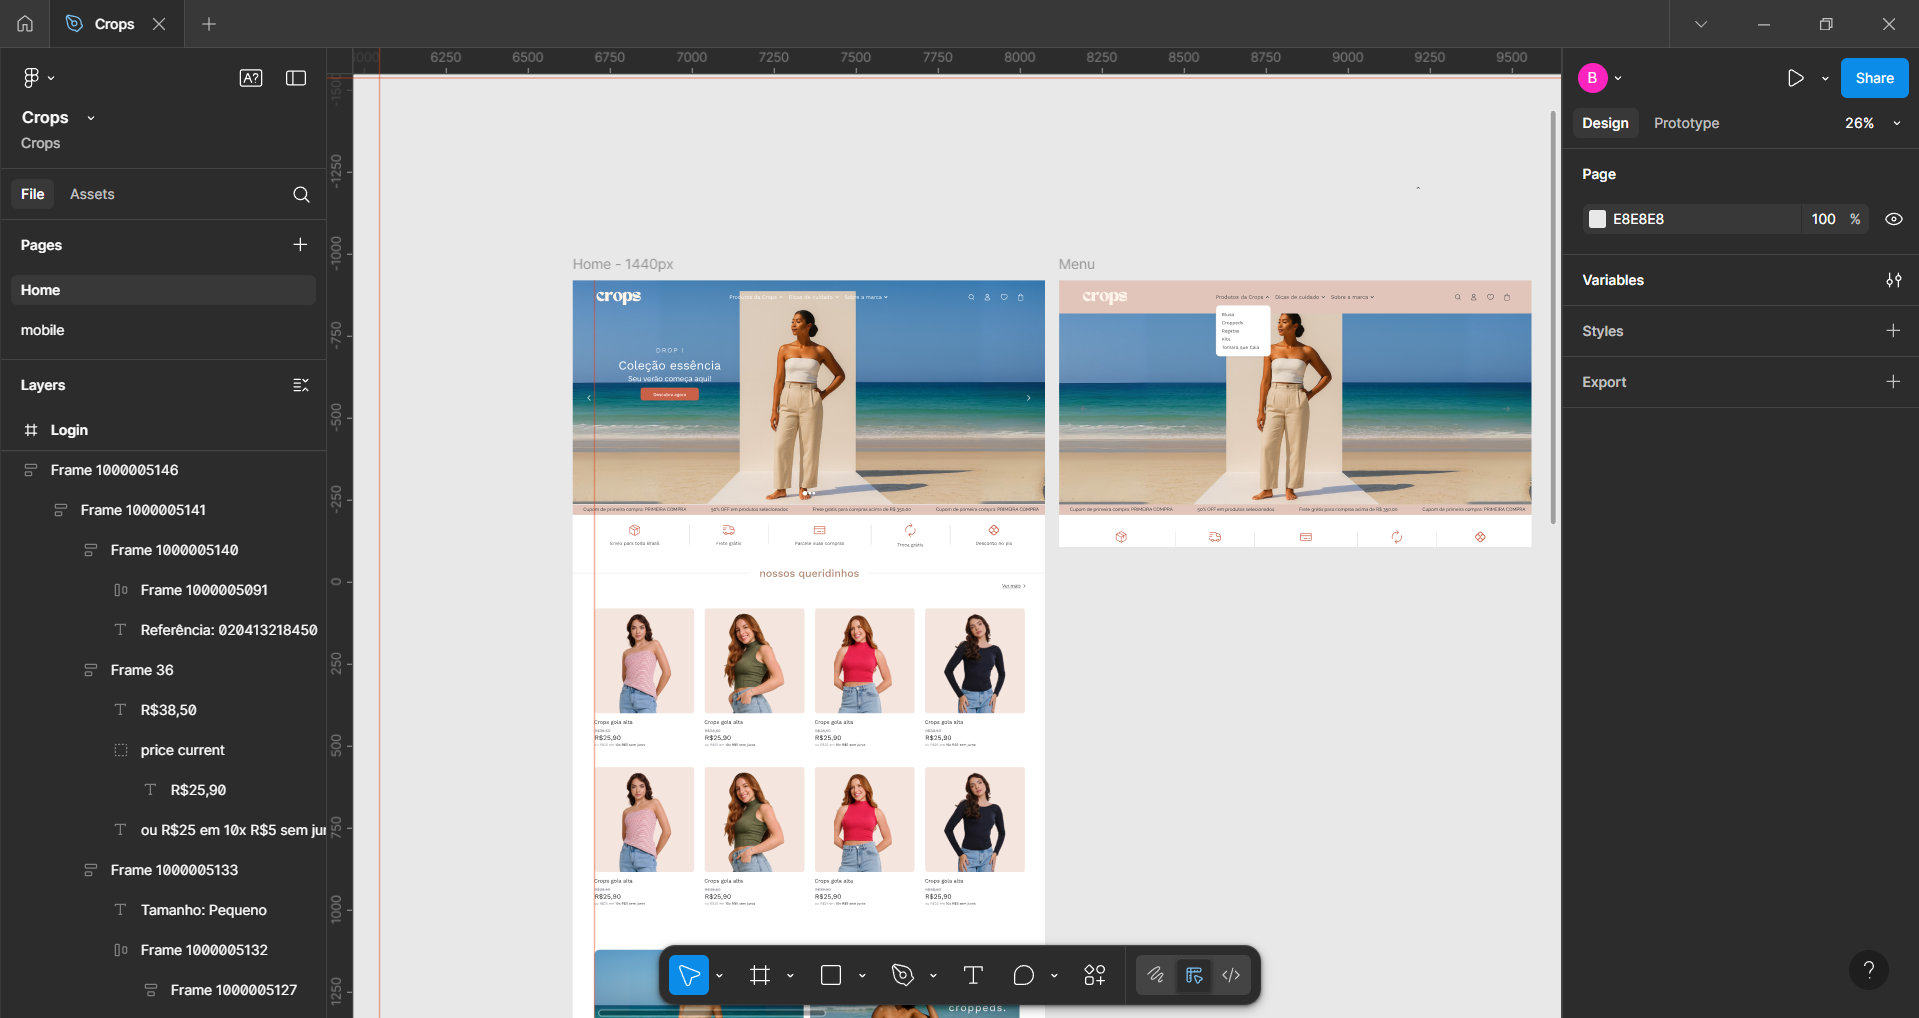Toggle the sidebar panel layout icon
Viewport: 1919px width, 1018px height.
[x=296, y=78]
